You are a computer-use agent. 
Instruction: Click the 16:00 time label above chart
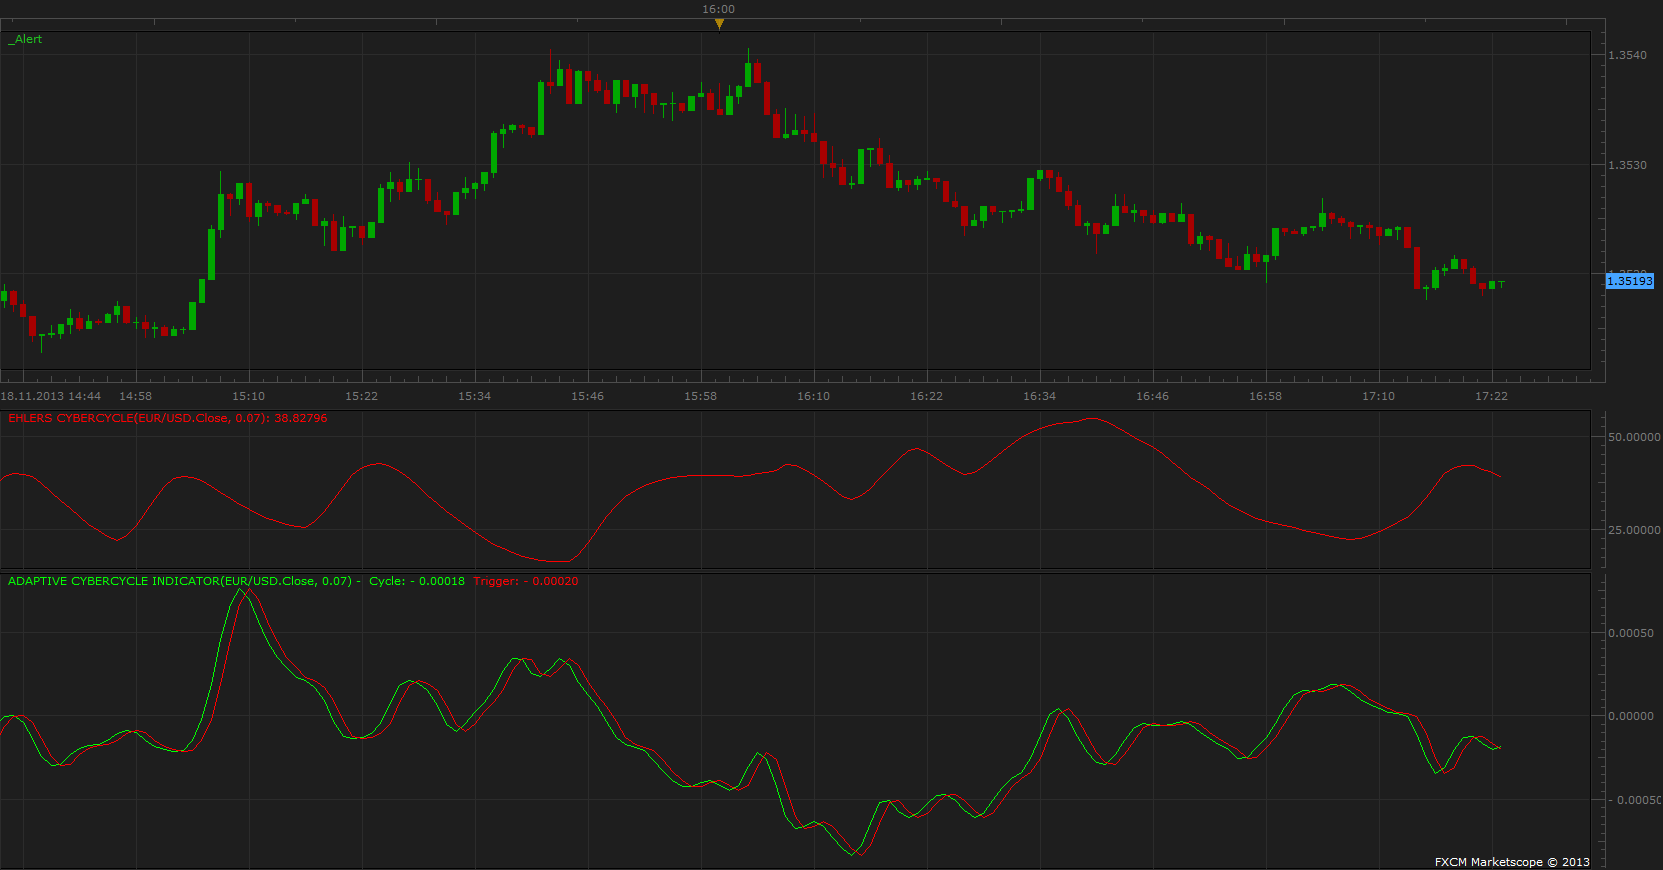pyautogui.click(x=718, y=9)
